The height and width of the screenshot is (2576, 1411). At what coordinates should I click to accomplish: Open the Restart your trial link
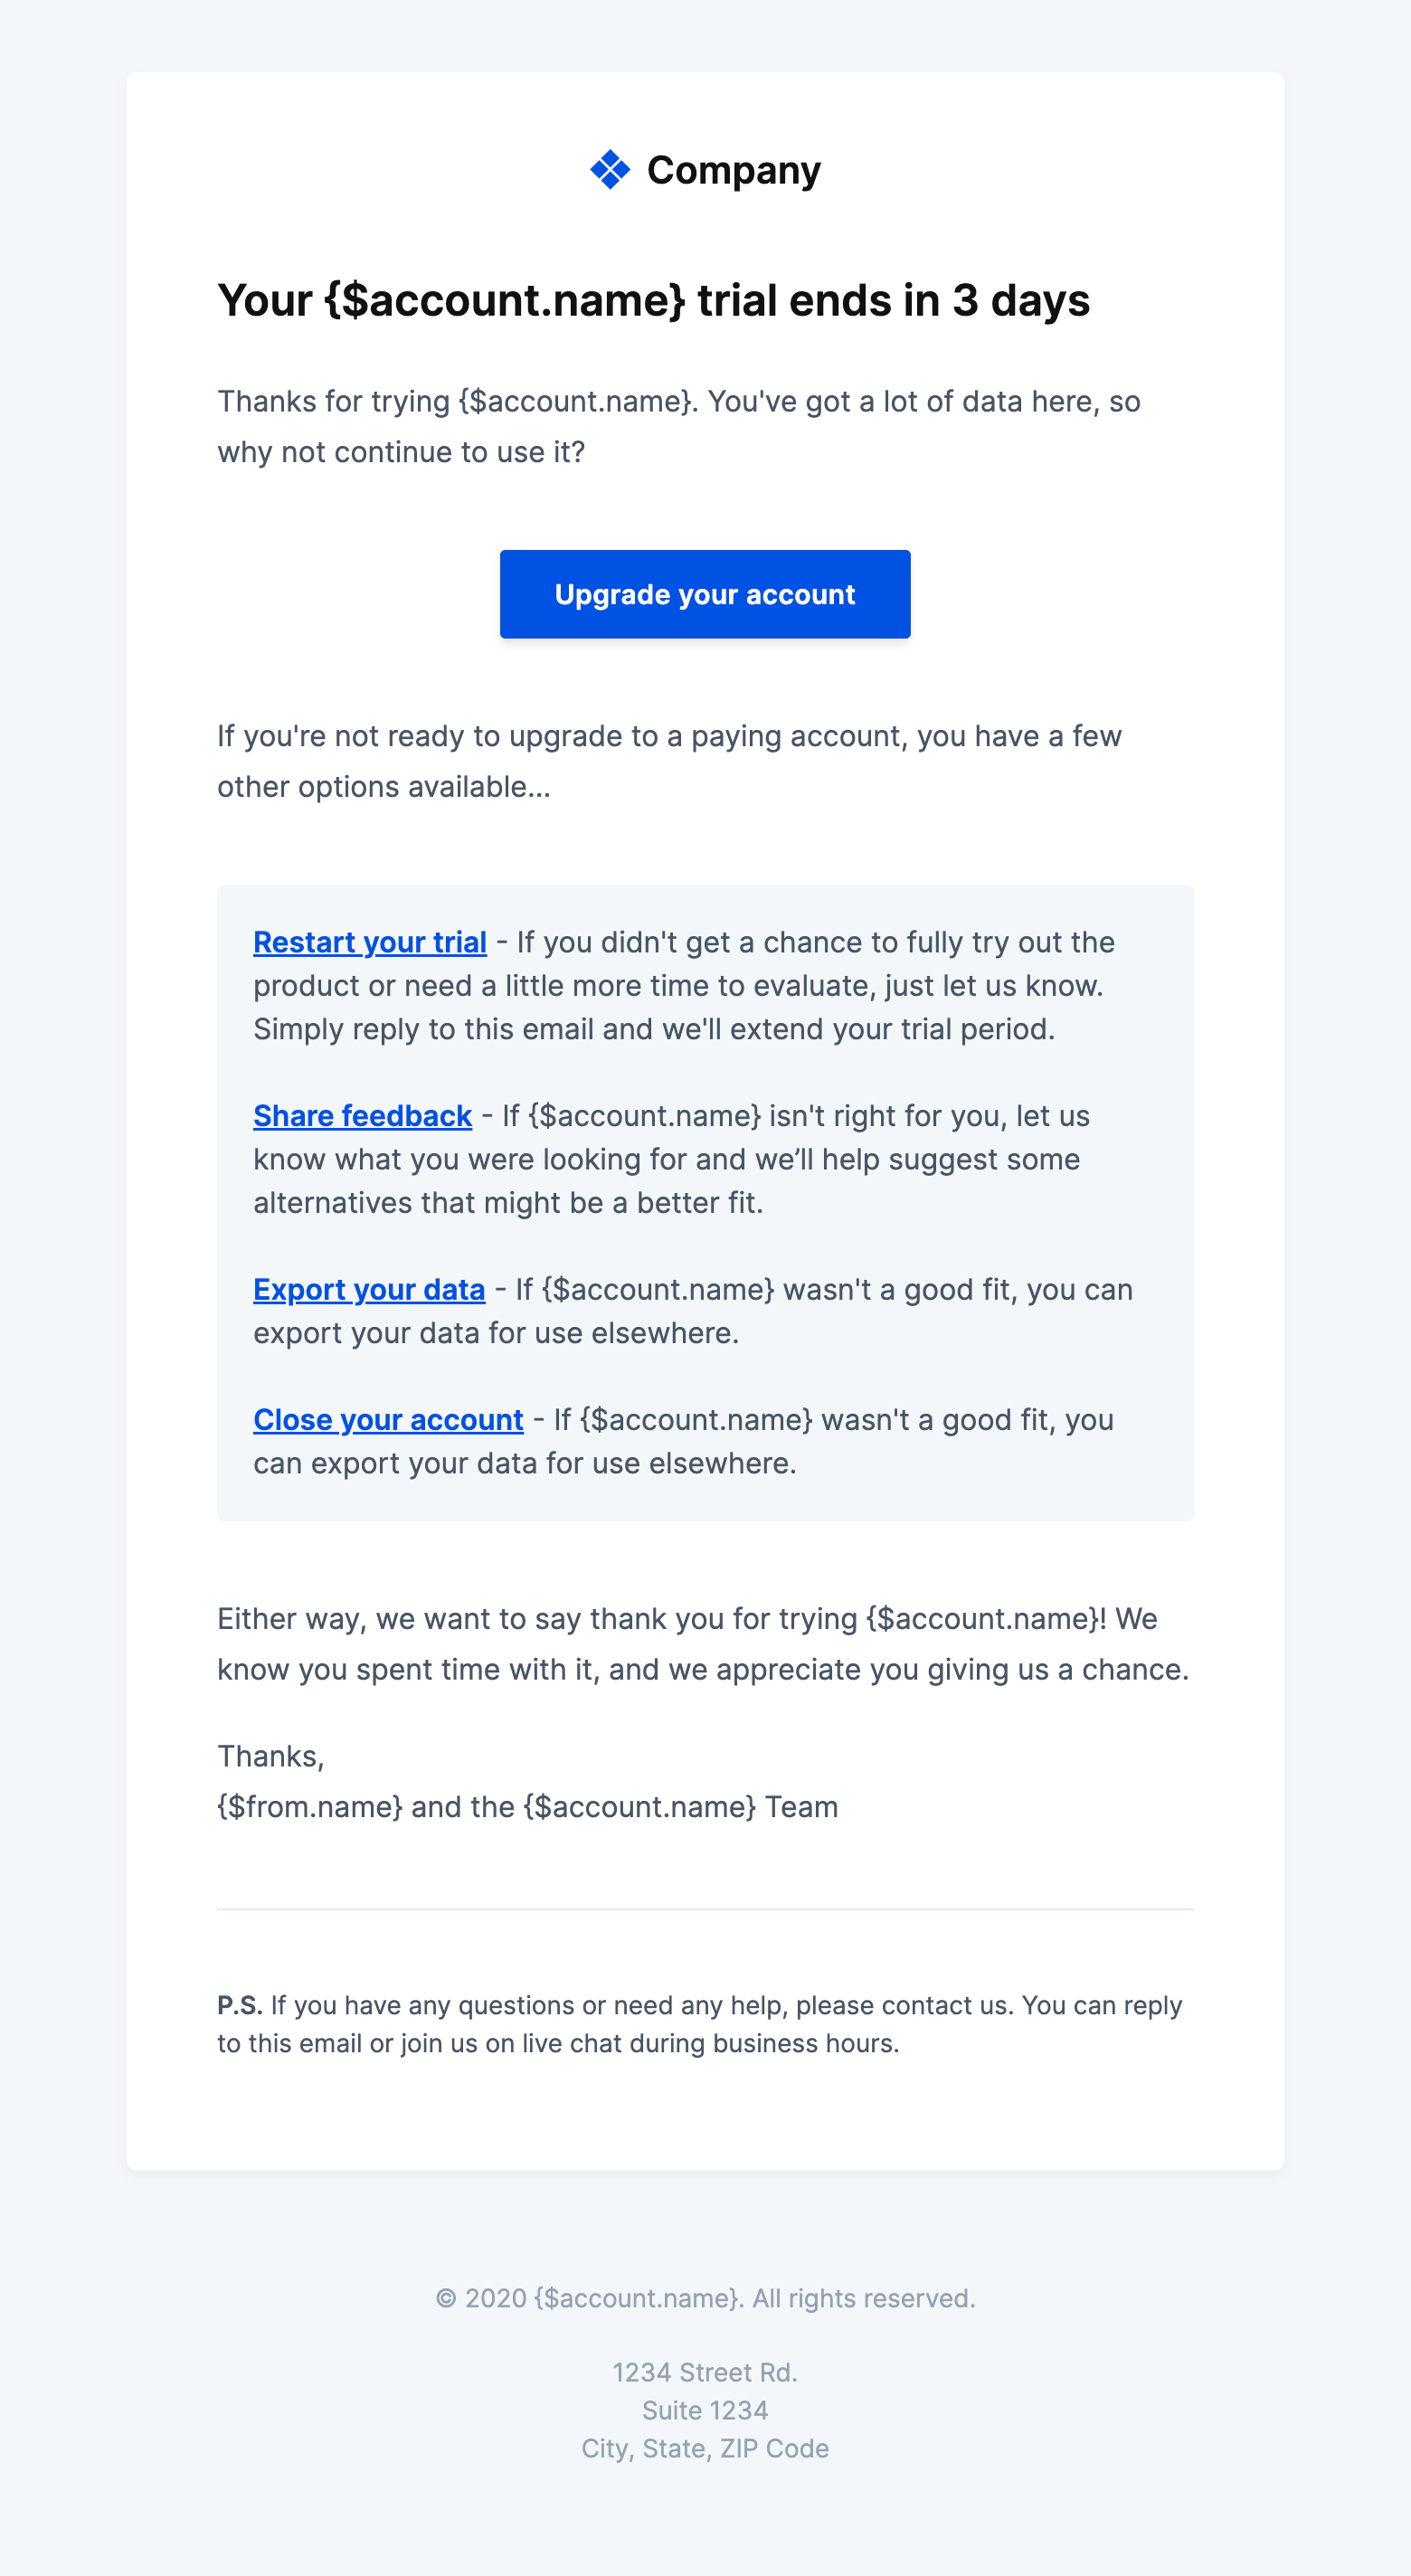(369, 942)
